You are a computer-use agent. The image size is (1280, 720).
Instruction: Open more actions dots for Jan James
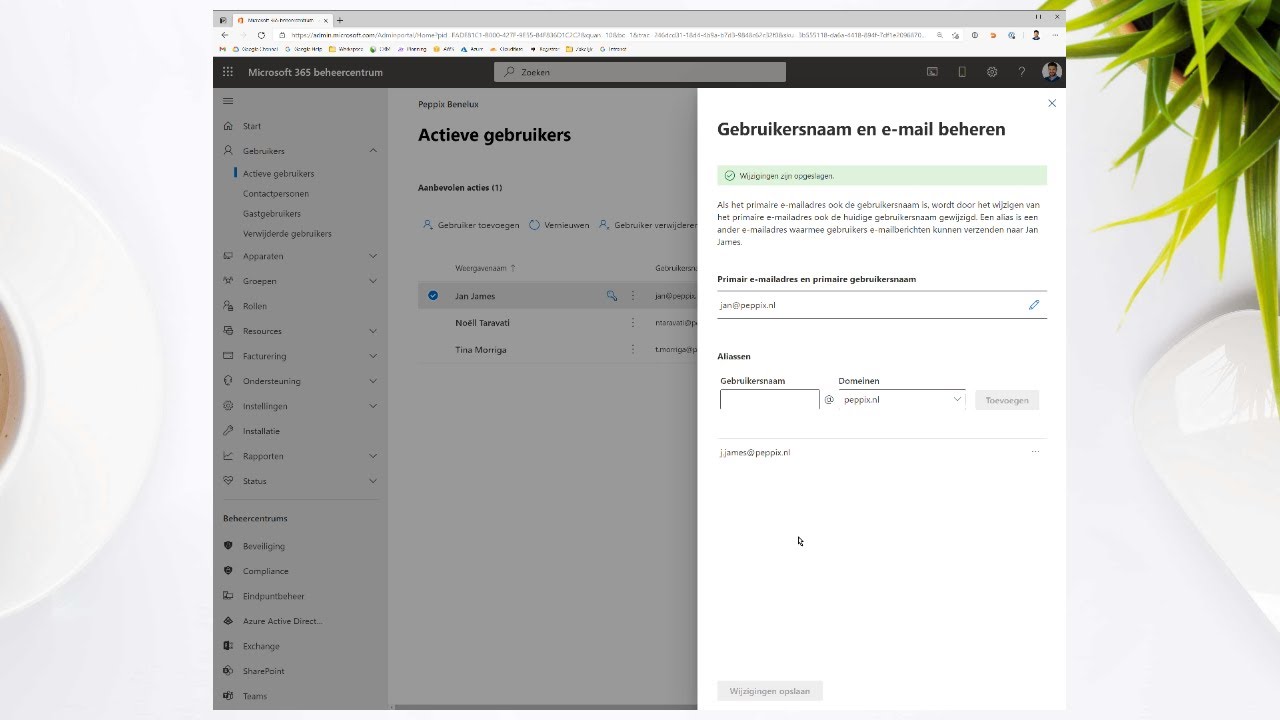[x=633, y=296]
